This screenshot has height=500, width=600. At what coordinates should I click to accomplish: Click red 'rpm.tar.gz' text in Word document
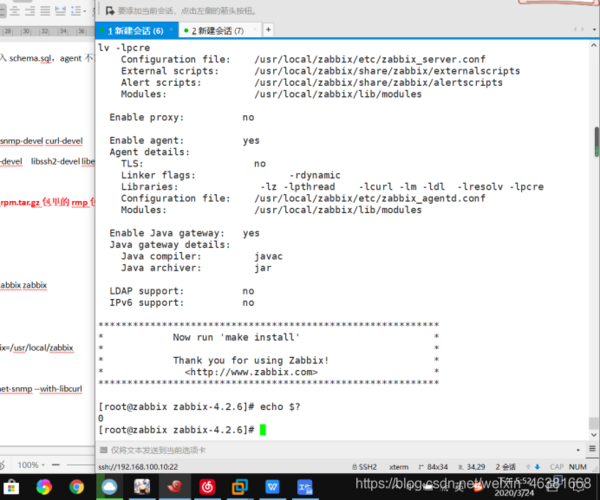coord(20,202)
